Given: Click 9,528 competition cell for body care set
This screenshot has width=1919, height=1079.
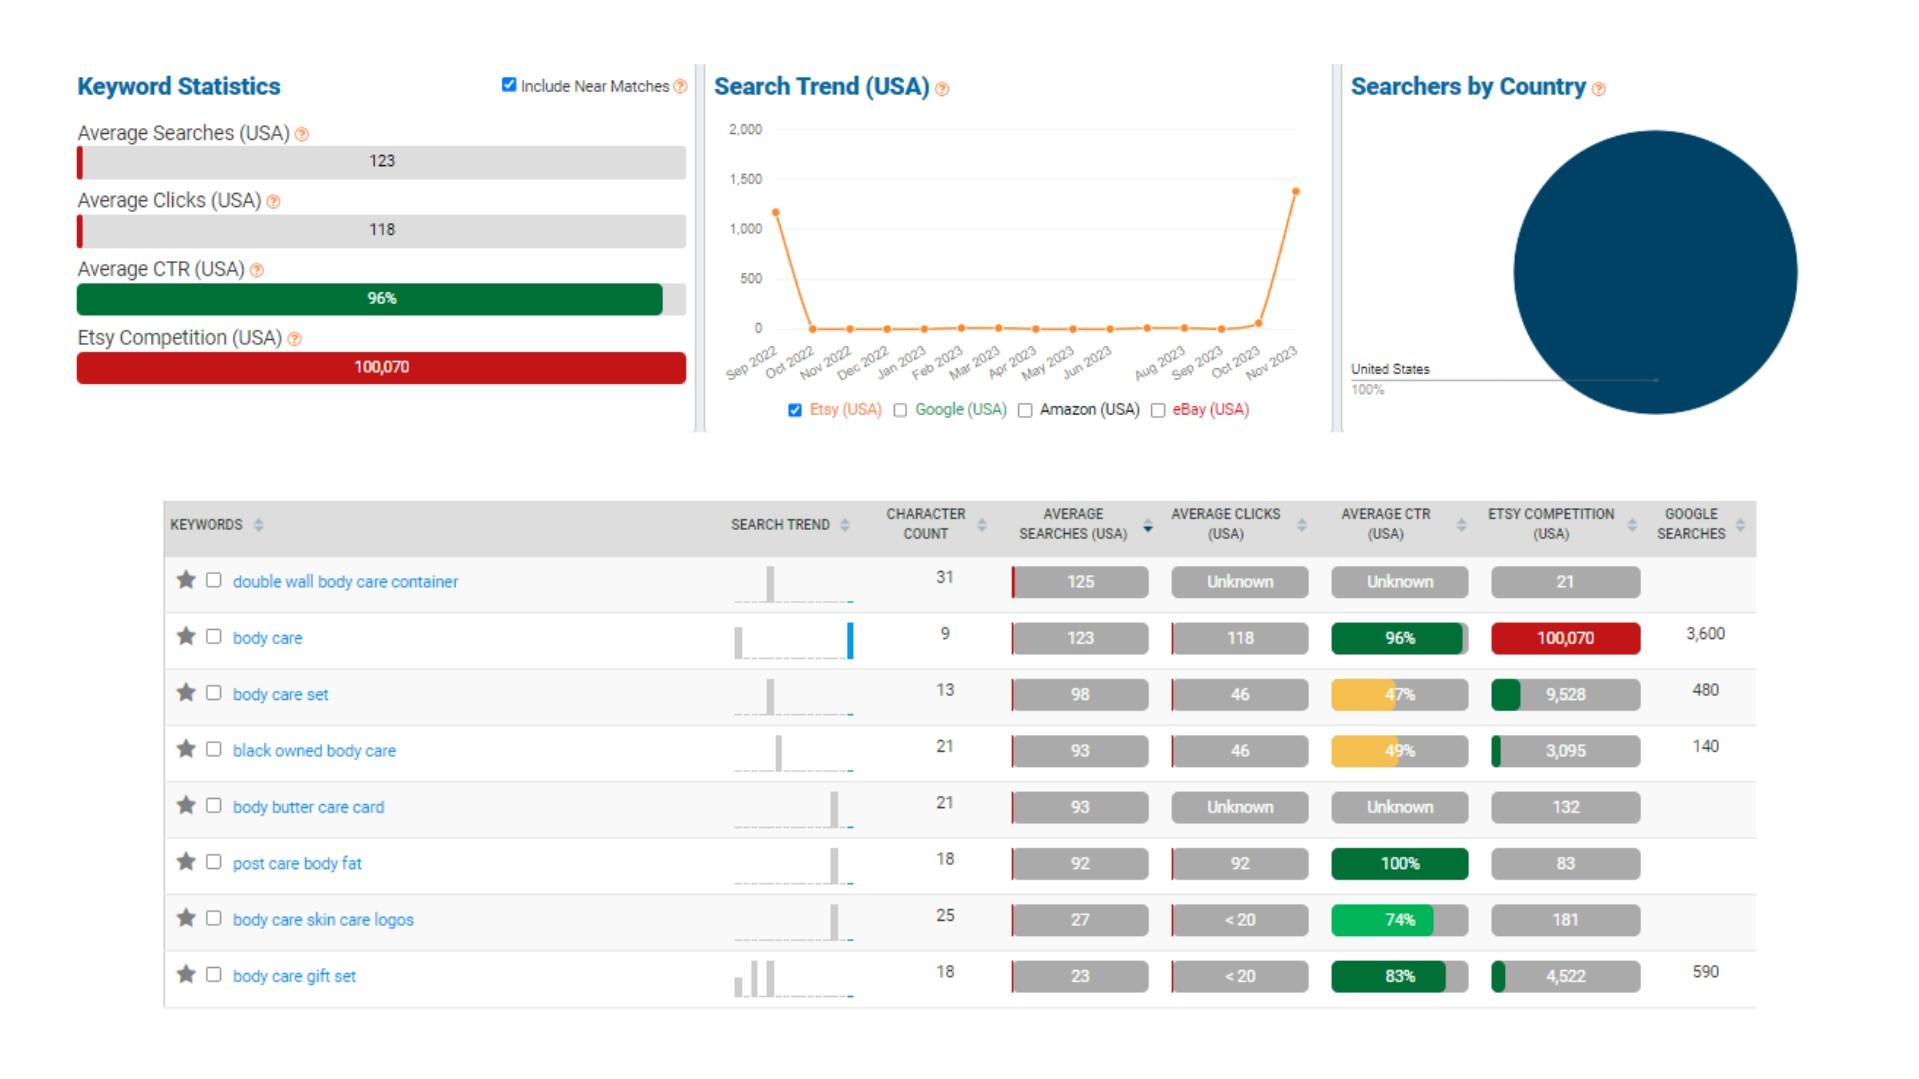Looking at the screenshot, I should coord(1565,695).
